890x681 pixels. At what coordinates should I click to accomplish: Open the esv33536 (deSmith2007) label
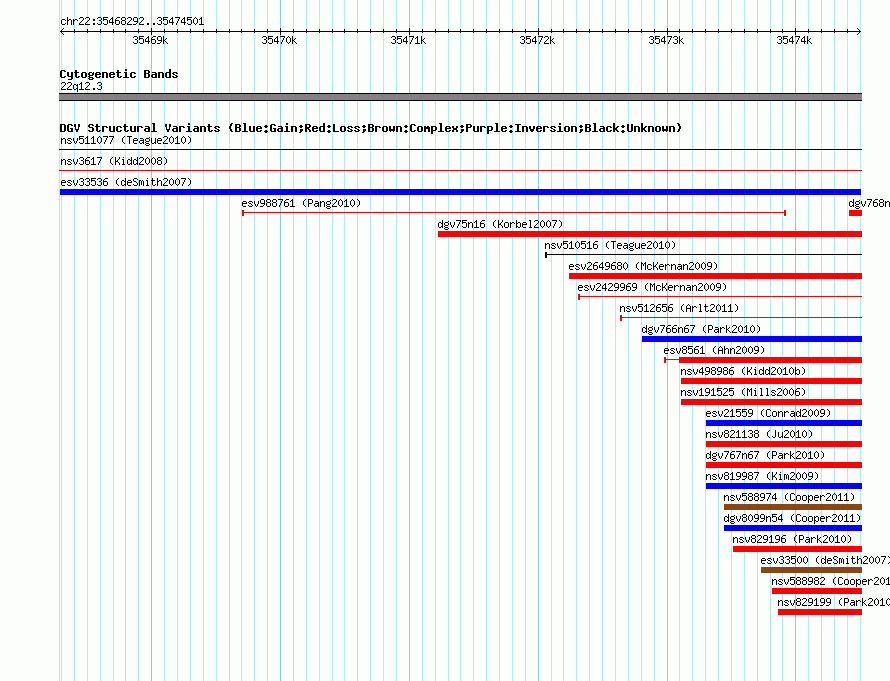[x=126, y=182]
